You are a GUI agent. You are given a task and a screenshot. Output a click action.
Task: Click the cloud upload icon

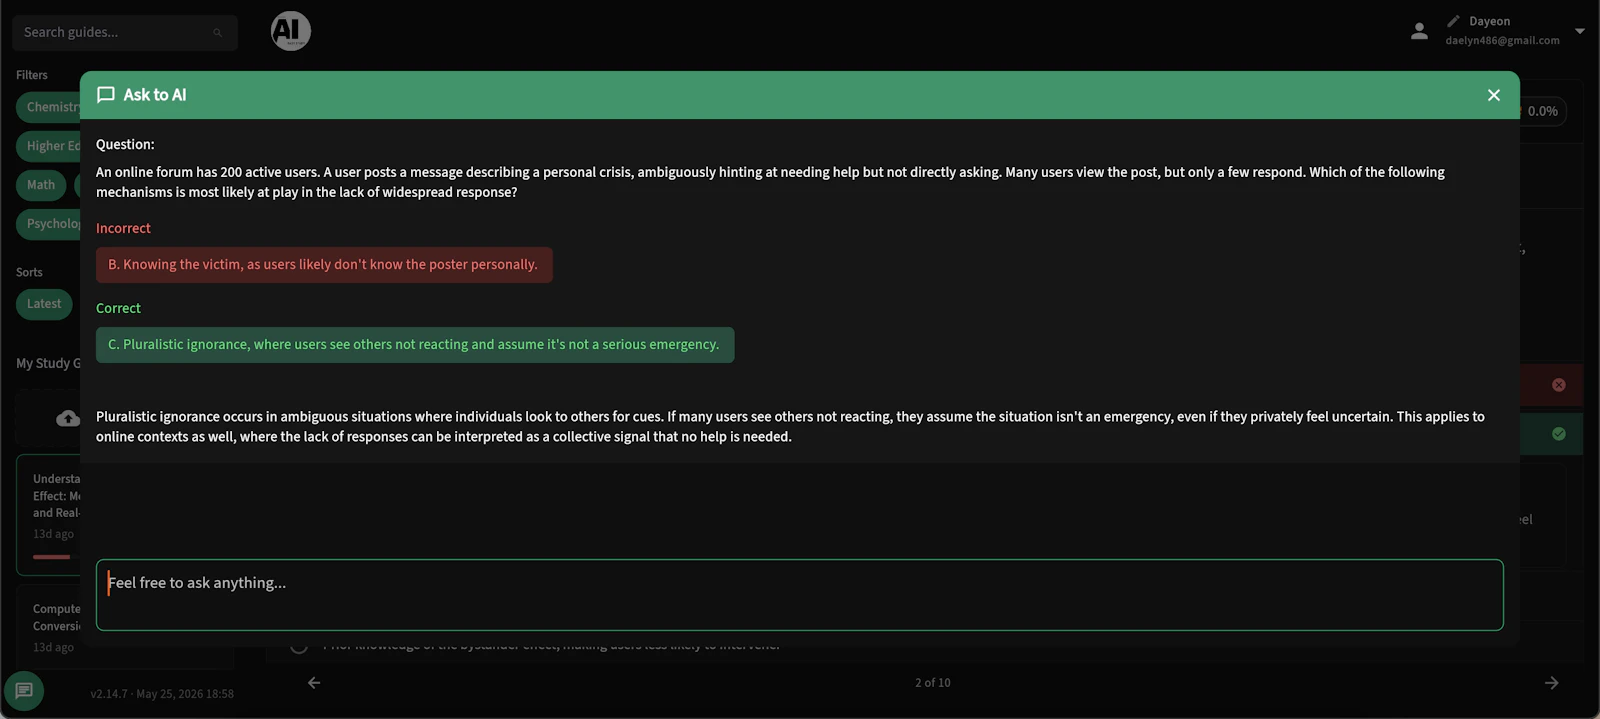click(x=68, y=418)
